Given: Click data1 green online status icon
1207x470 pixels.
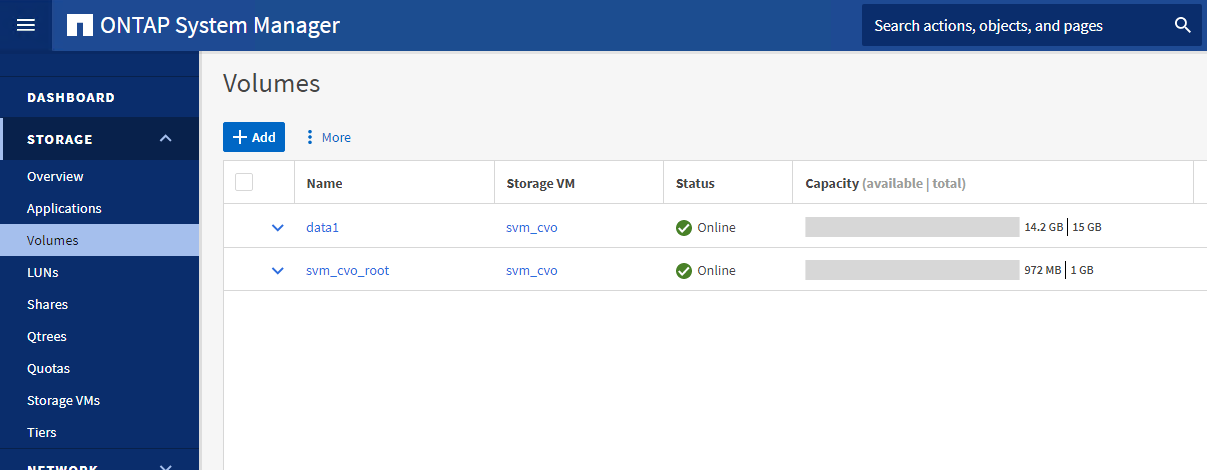Looking at the screenshot, I should tap(684, 228).
